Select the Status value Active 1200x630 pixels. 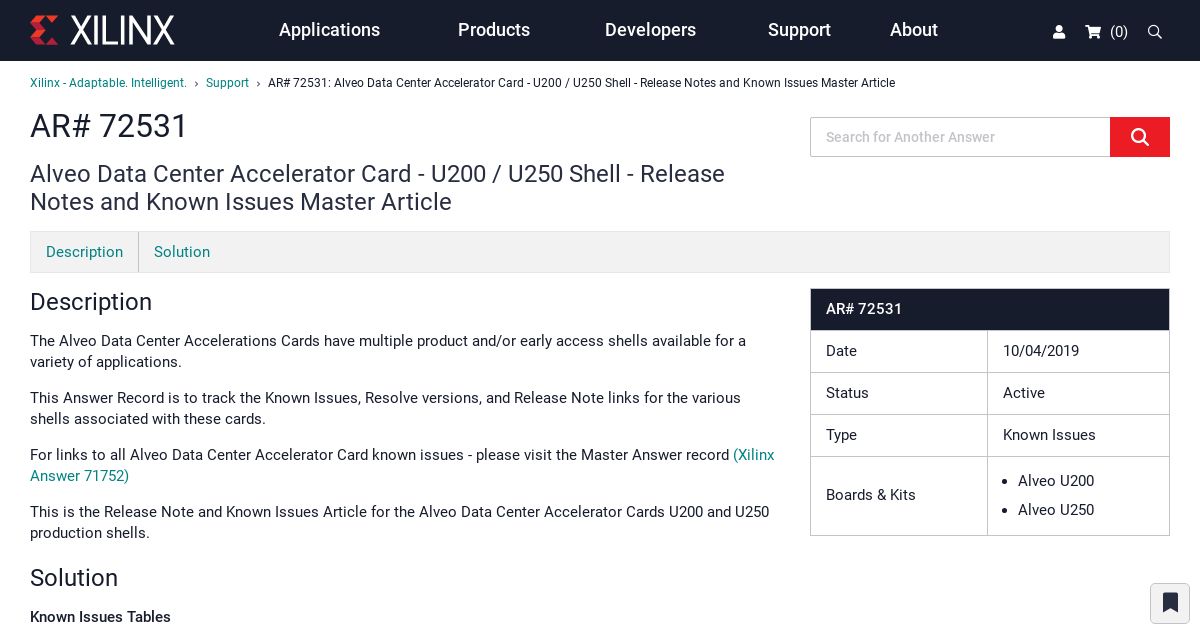(x=1024, y=393)
